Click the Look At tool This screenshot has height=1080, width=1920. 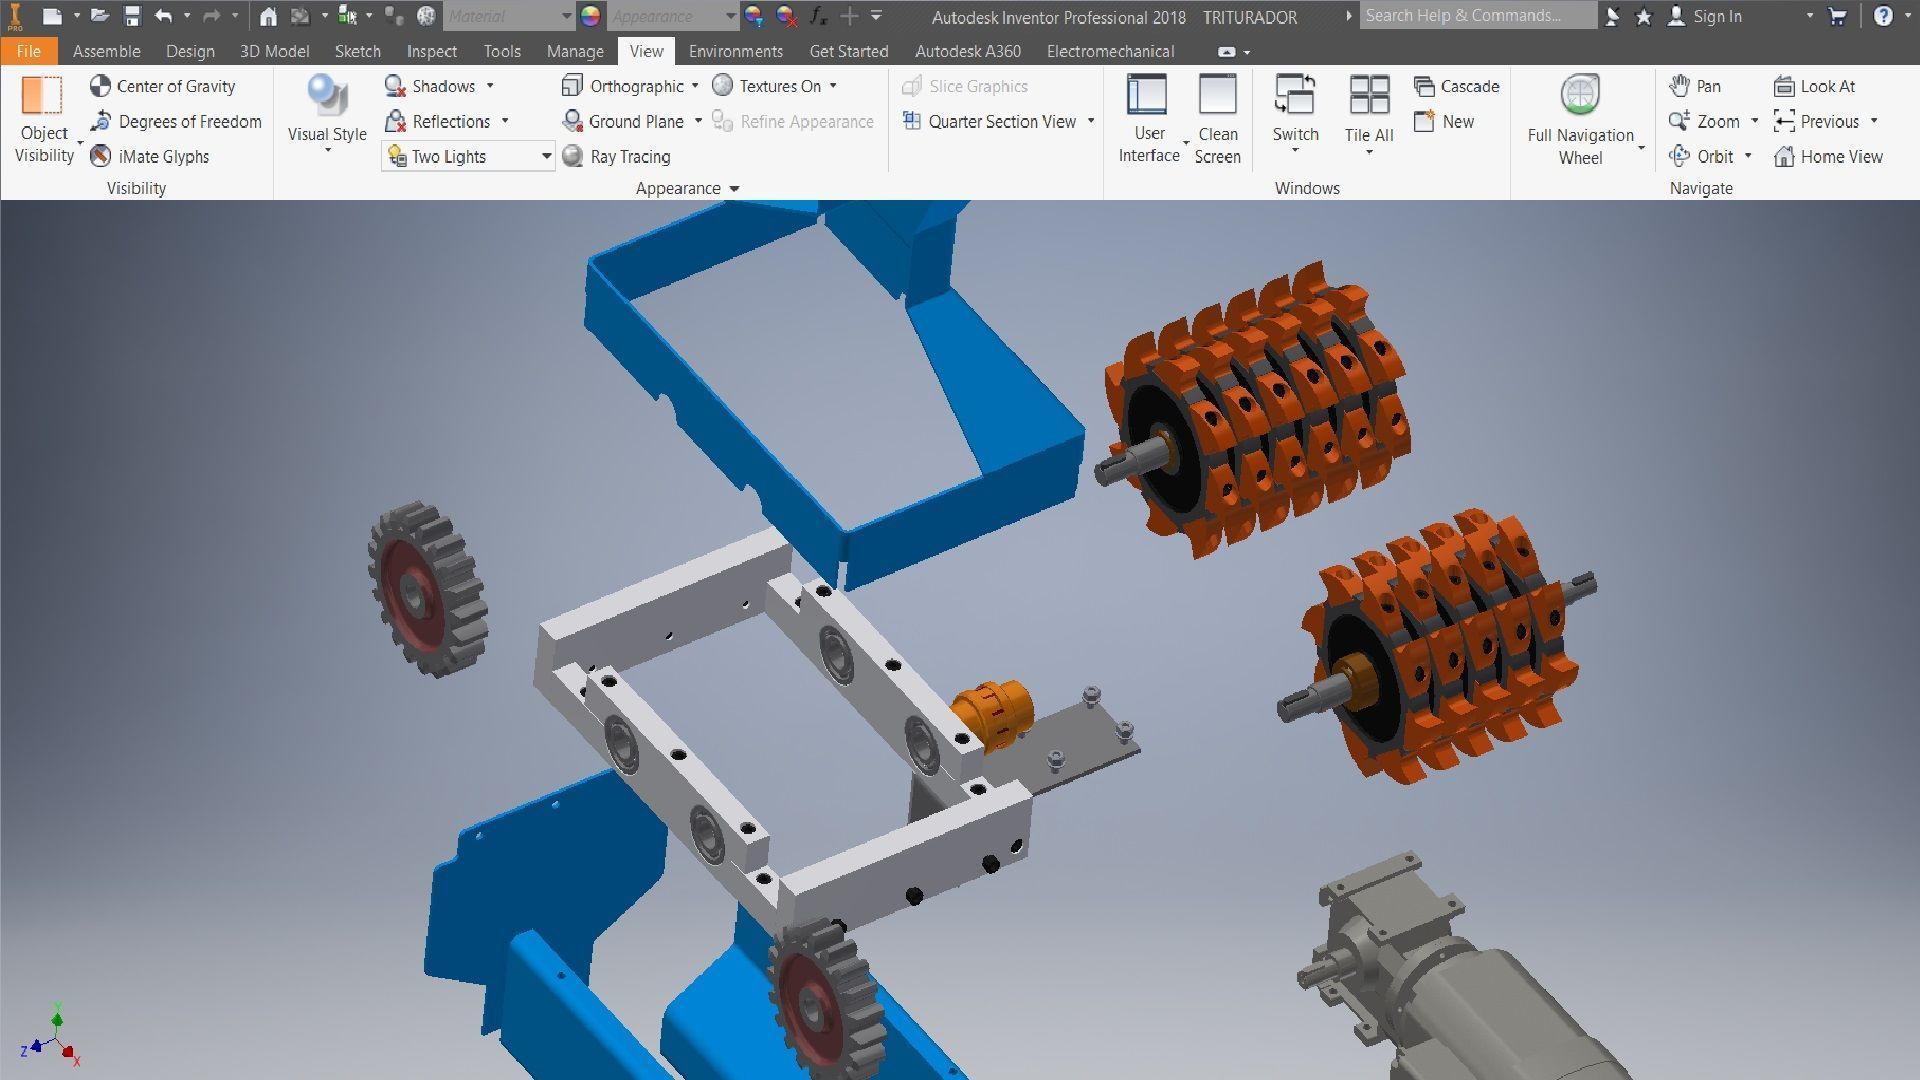[x=1814, y=86]
